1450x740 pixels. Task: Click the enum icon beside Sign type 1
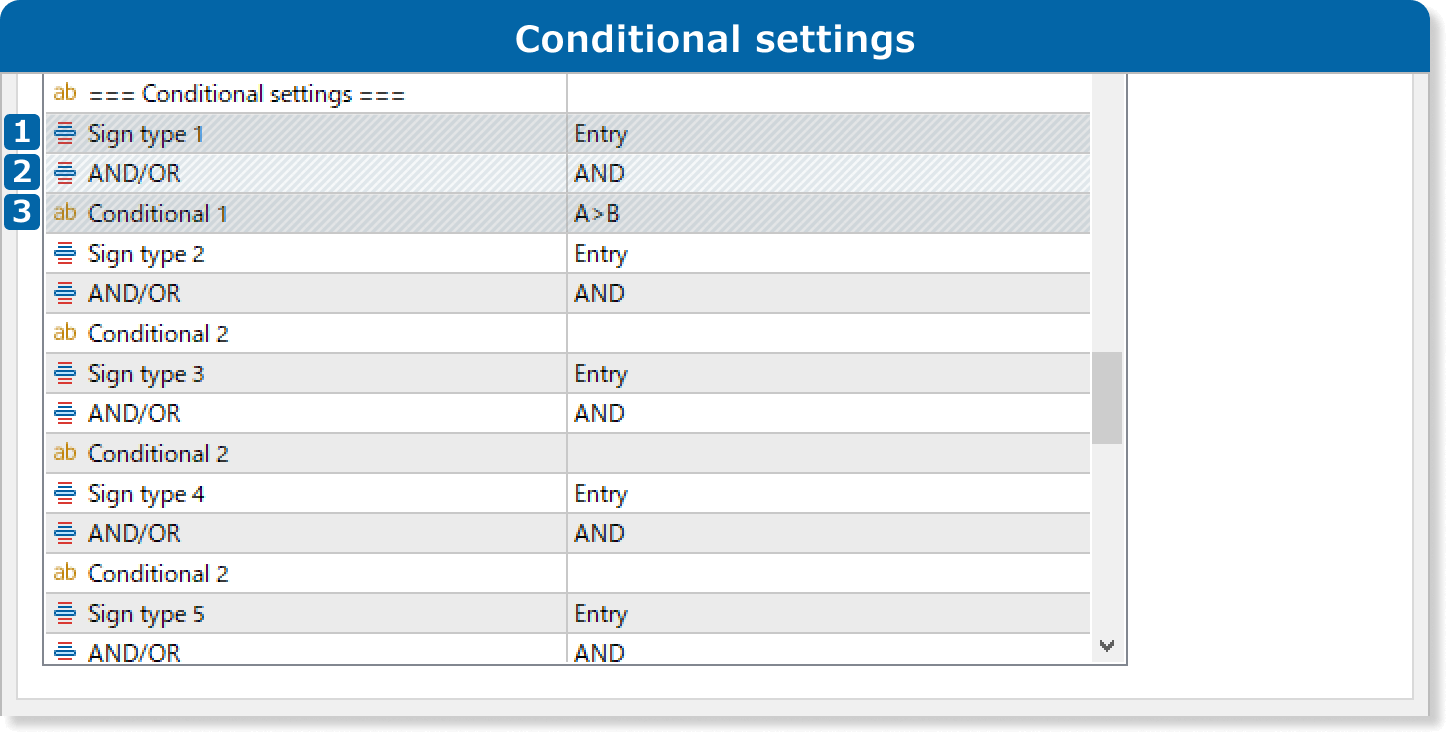coord(65,133)
